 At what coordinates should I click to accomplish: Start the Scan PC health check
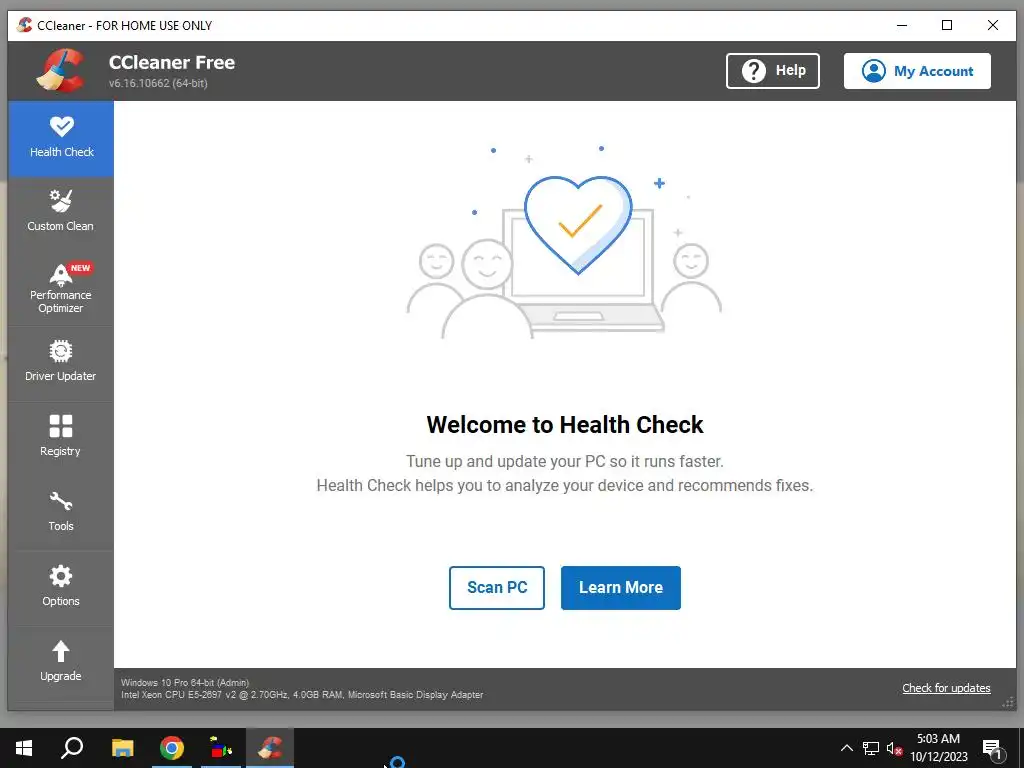496,588
